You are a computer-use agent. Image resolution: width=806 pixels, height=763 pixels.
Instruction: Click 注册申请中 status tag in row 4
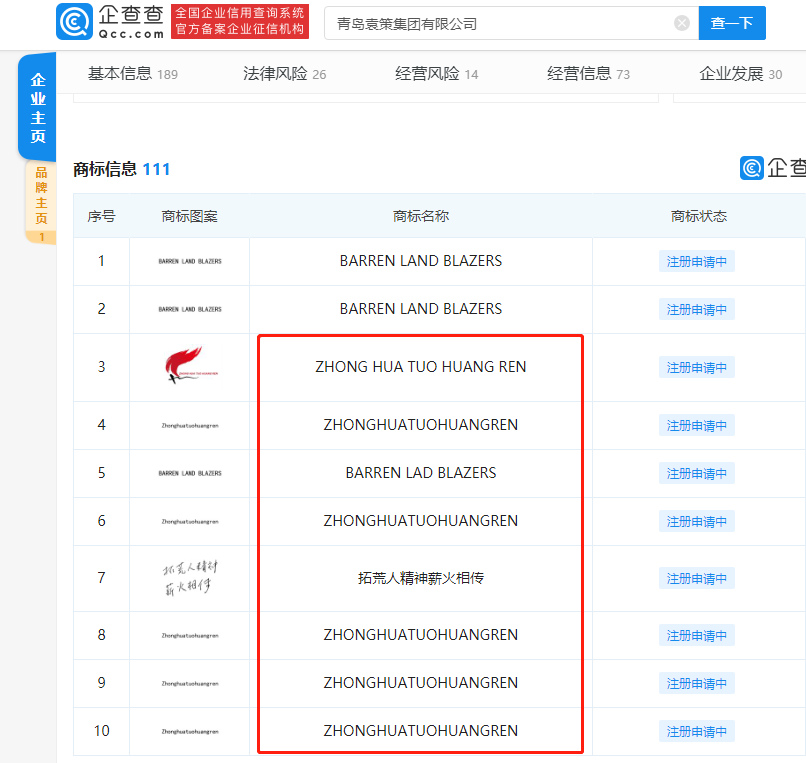(697, 426)
